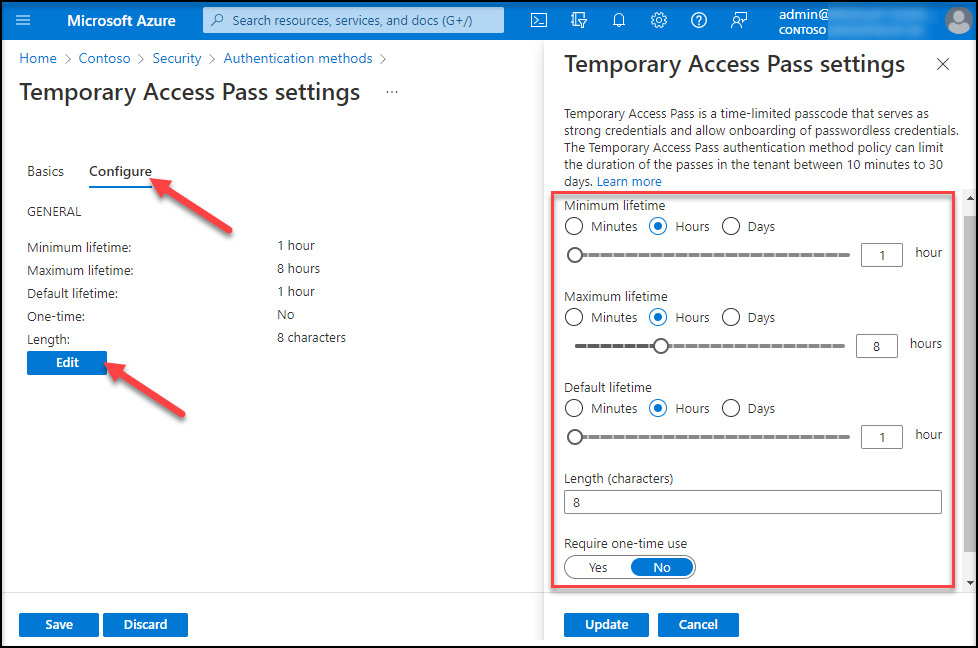Open the Help question mark menu
Screen dimensions: 978x648
[699, 20]
